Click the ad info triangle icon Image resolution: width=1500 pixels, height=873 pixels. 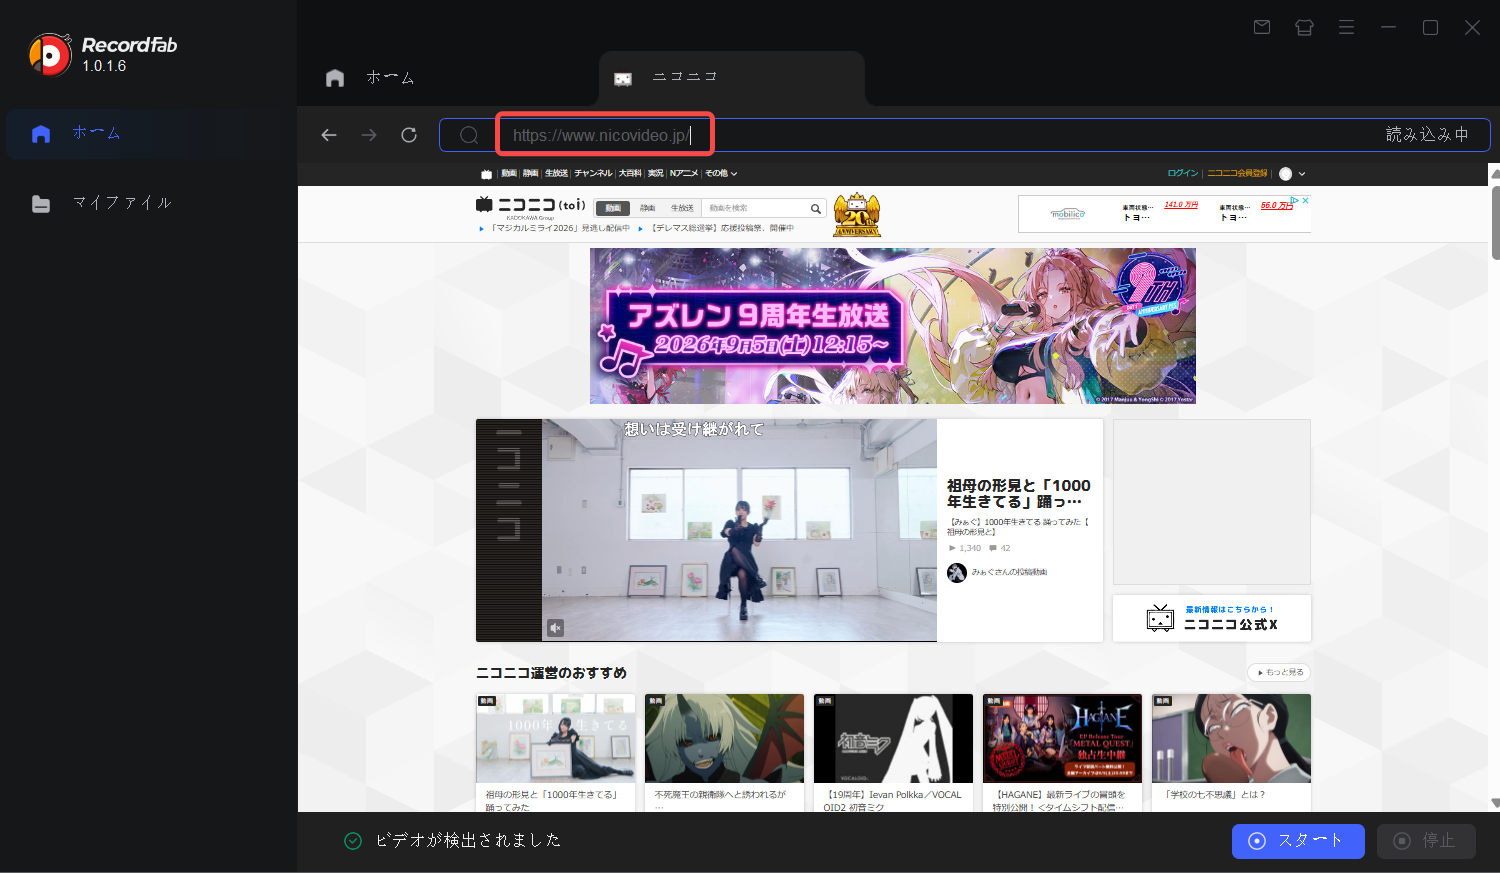(1294, 201)
